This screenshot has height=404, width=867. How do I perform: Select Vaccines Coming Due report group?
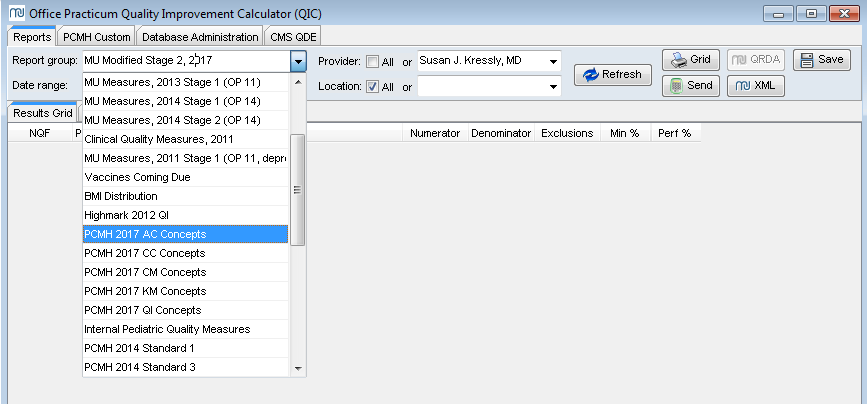(x=186, y=177)
